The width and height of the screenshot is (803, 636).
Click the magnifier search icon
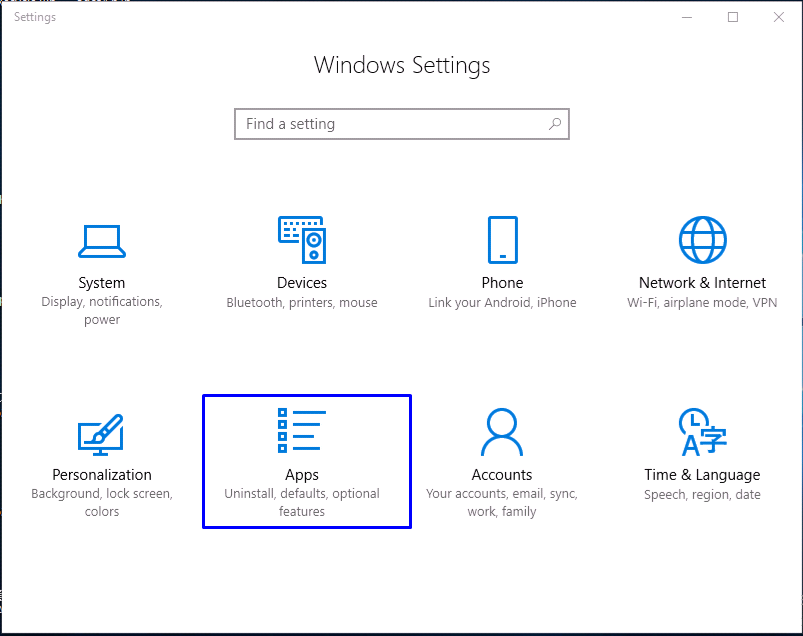[x=555, y=124]
